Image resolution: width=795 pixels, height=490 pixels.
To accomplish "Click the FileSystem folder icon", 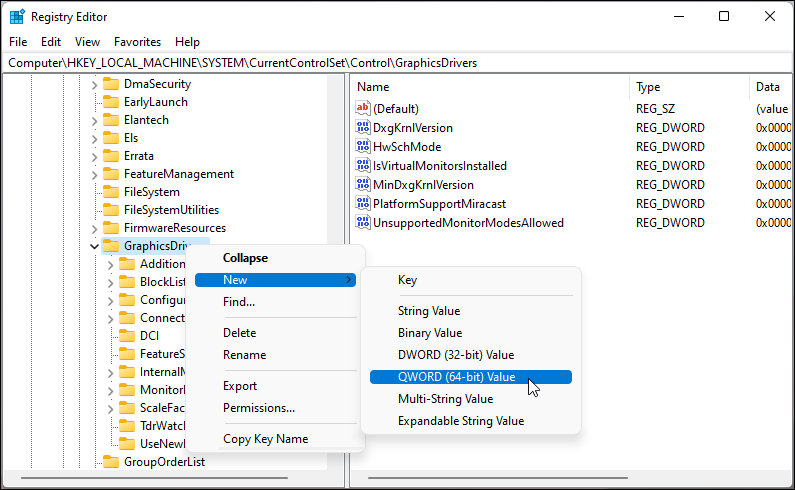I will pos(111,192).
